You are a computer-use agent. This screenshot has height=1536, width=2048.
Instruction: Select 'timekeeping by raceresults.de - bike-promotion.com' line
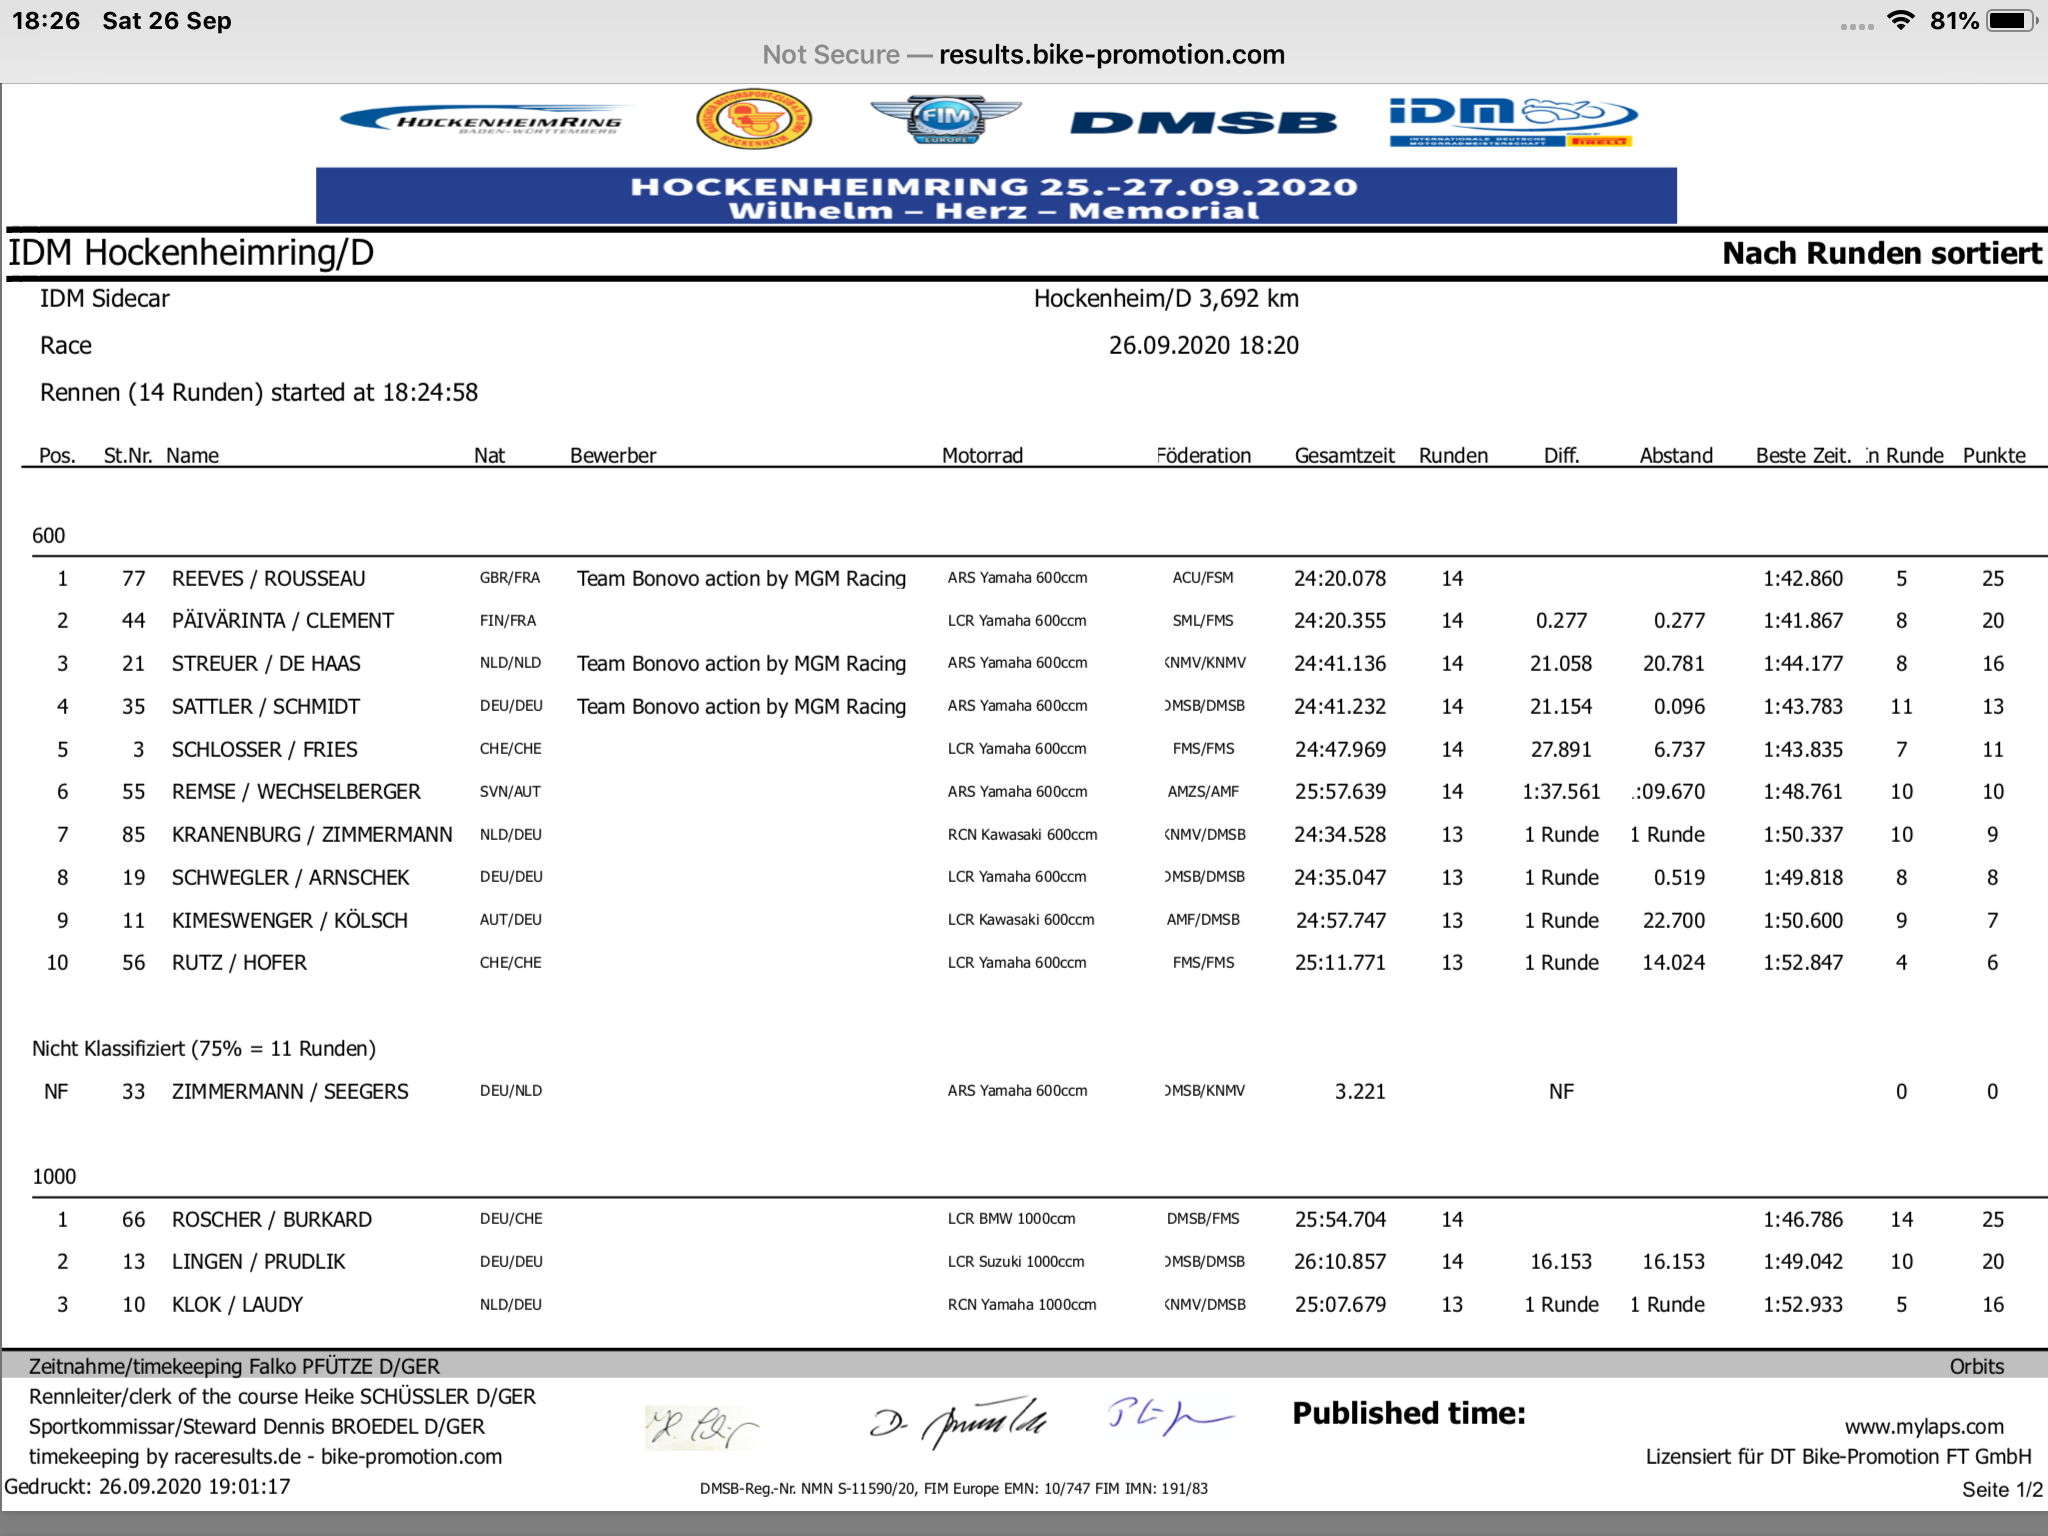point(265,1456)
